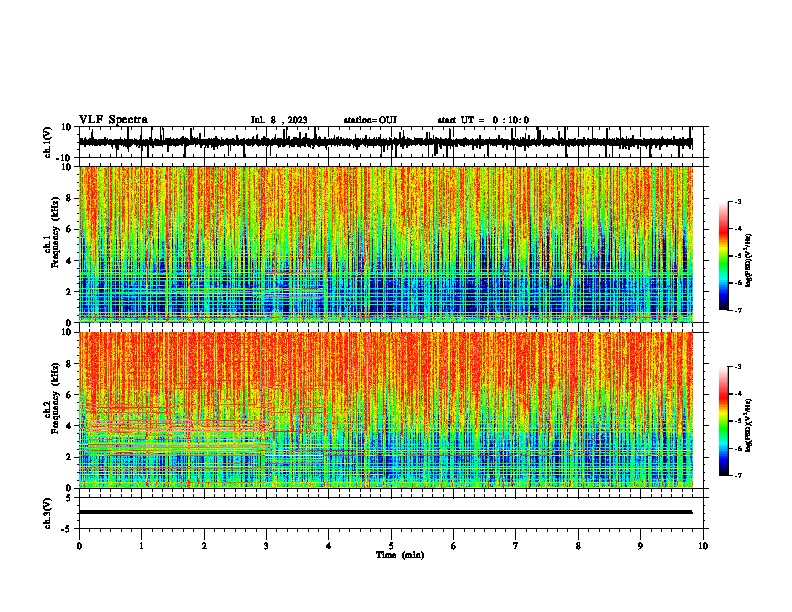The width and height of the screenshot is (792, 612).
Task: Click the "Jul 8, 2023" date label
Action: pyautogui.click(x=279, y=120)
